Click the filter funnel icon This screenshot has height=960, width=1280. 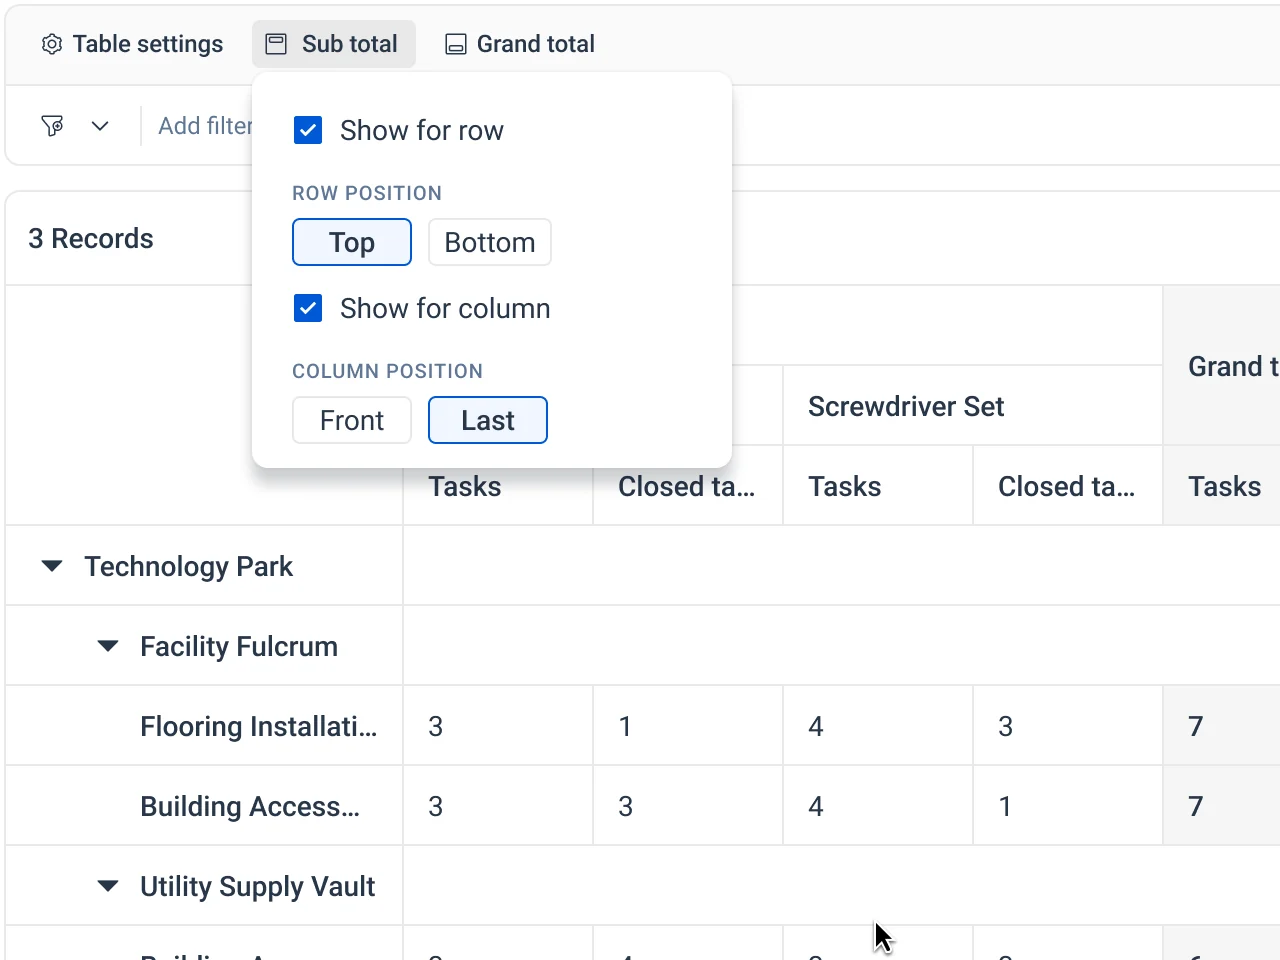(52, 126)
